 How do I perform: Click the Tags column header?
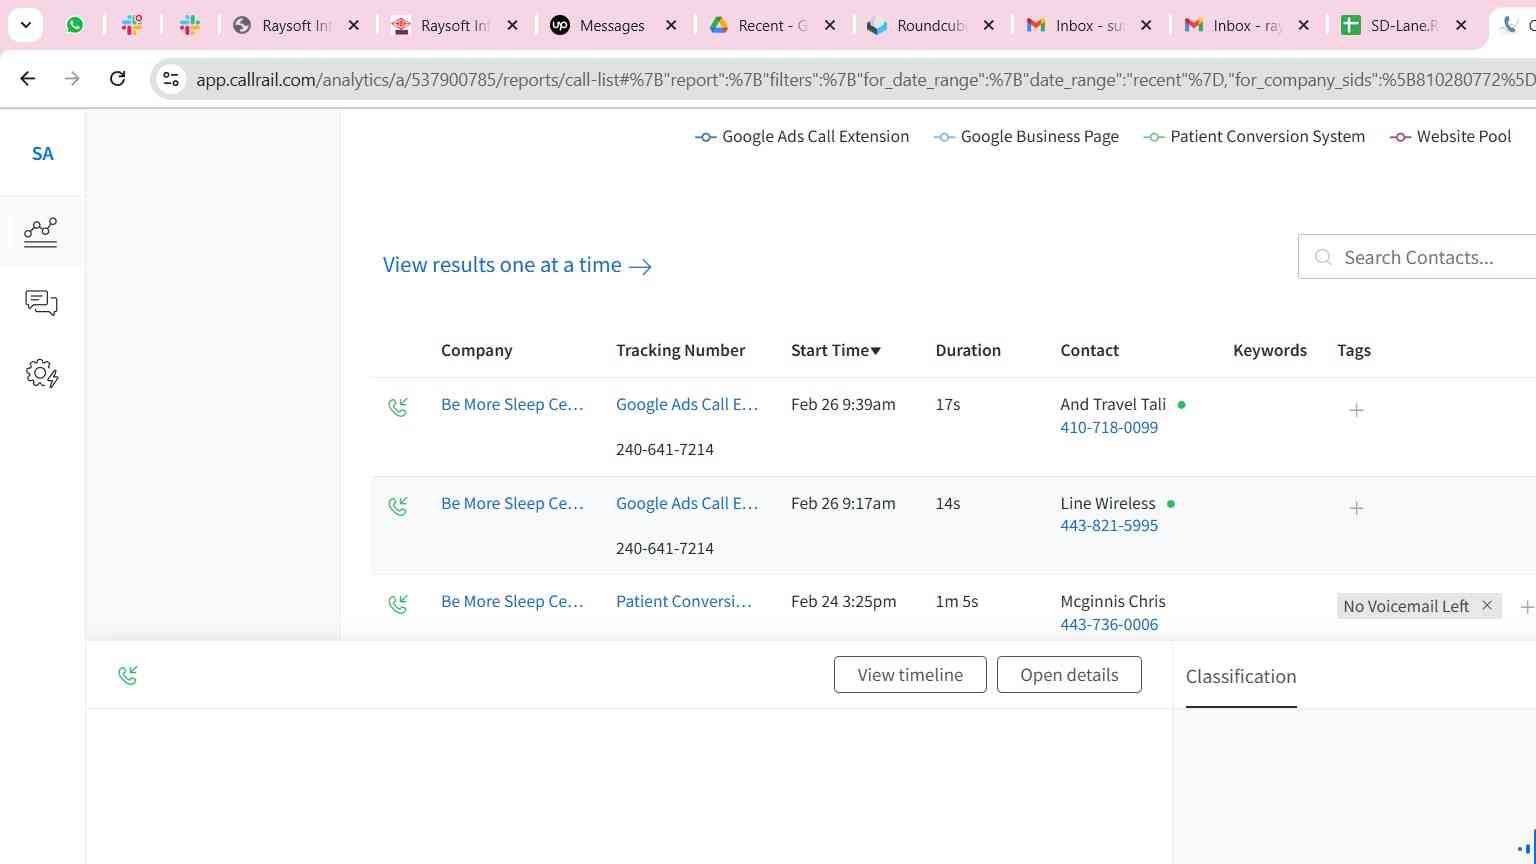1354,350
